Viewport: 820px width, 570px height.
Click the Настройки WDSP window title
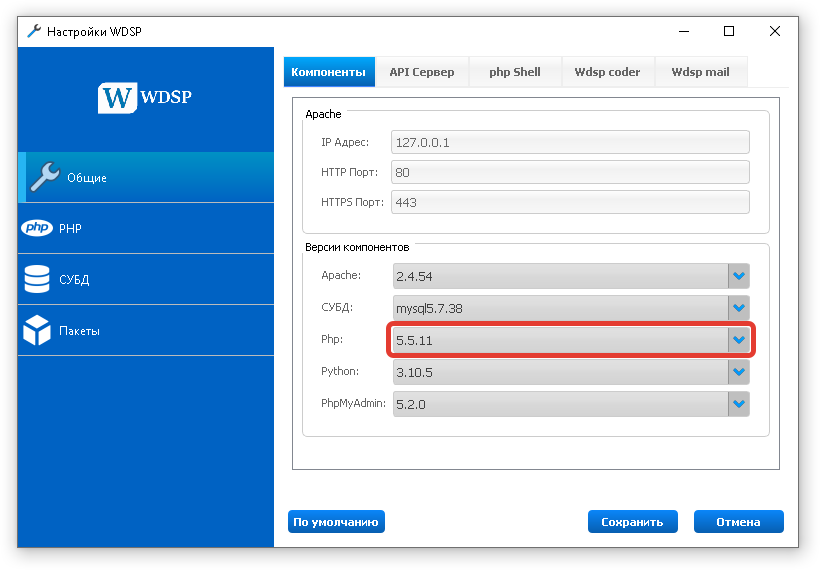coord(94,31)
